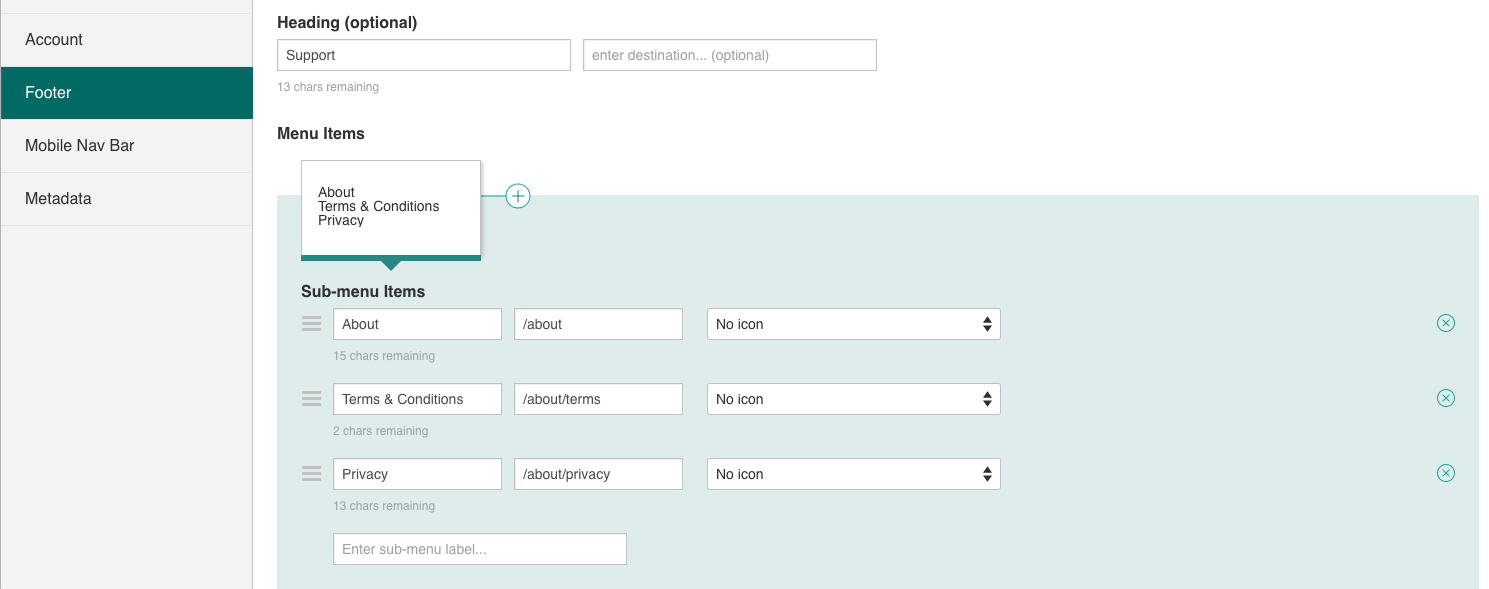Select the Footer sidebar item
Viewport: 1489px width, 589px height.
126,93
